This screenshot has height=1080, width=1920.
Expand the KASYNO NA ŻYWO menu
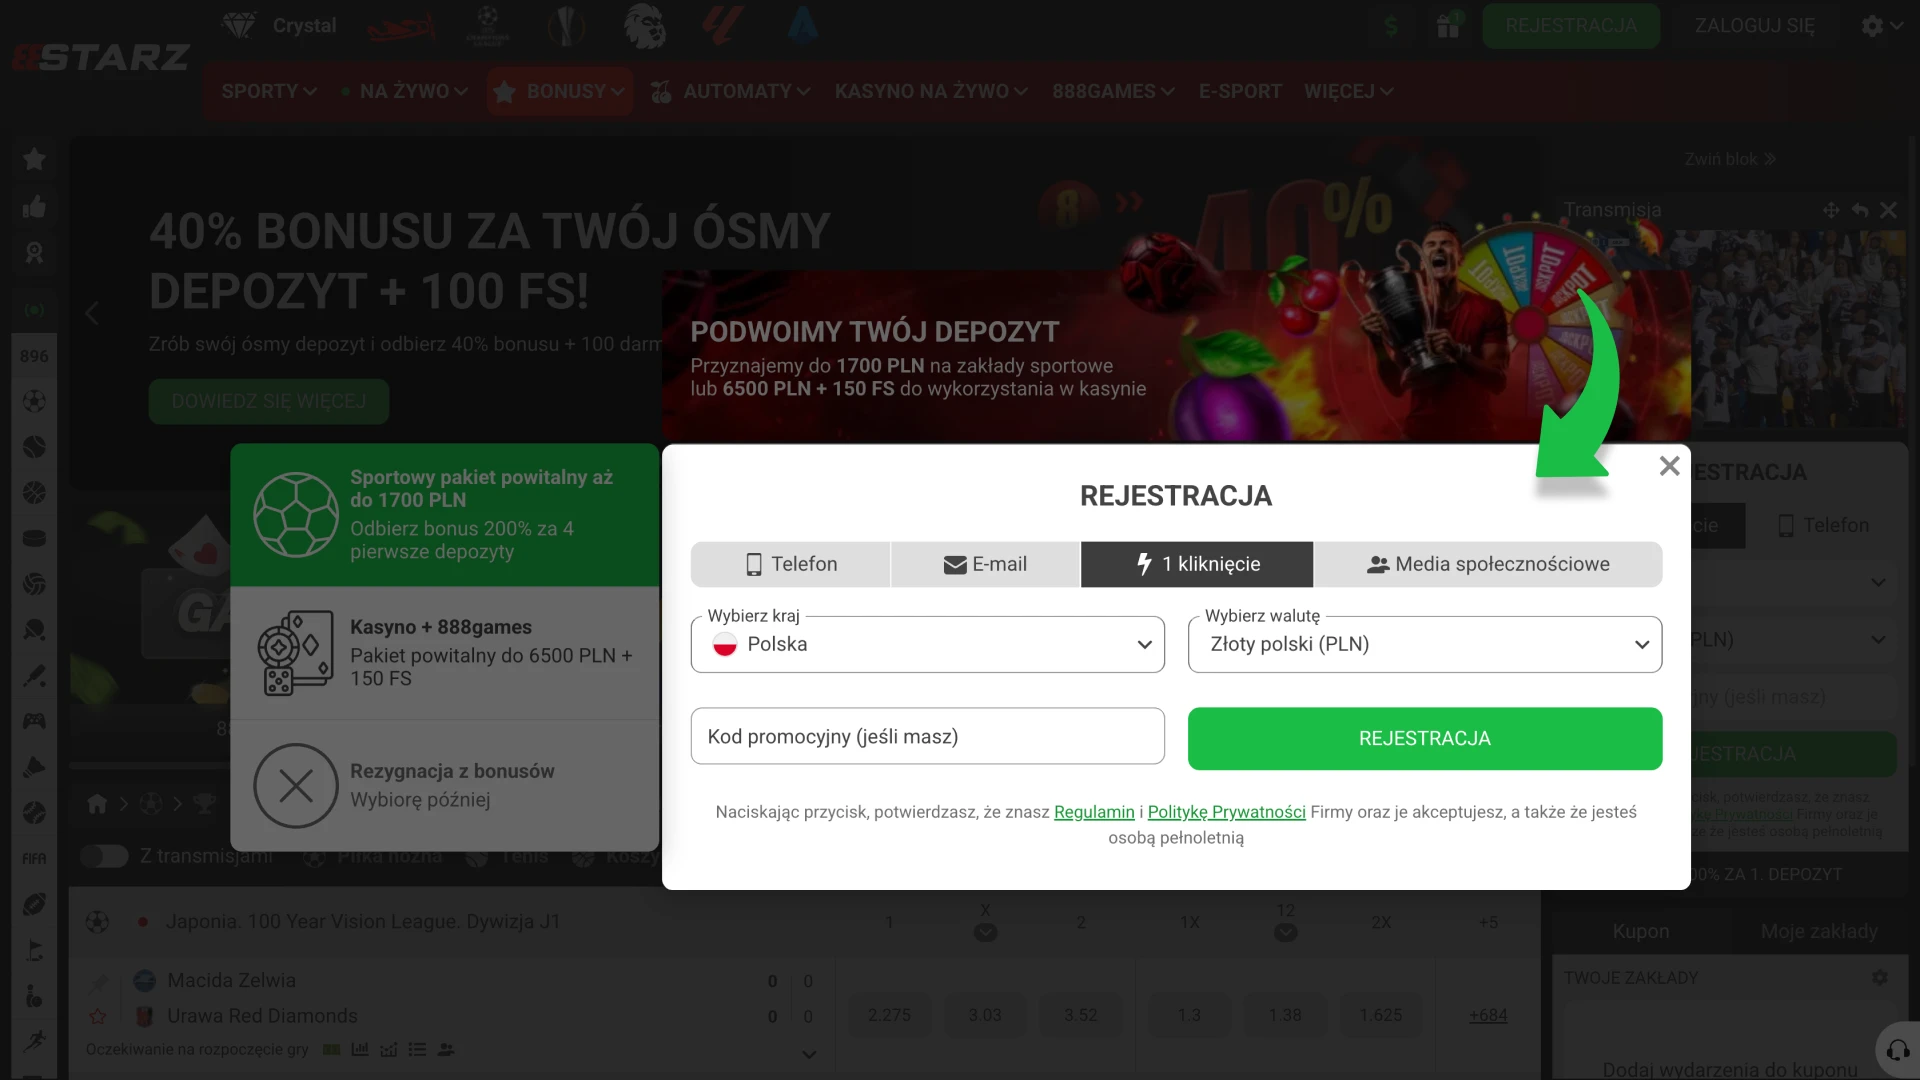click(x=931, y=91)
